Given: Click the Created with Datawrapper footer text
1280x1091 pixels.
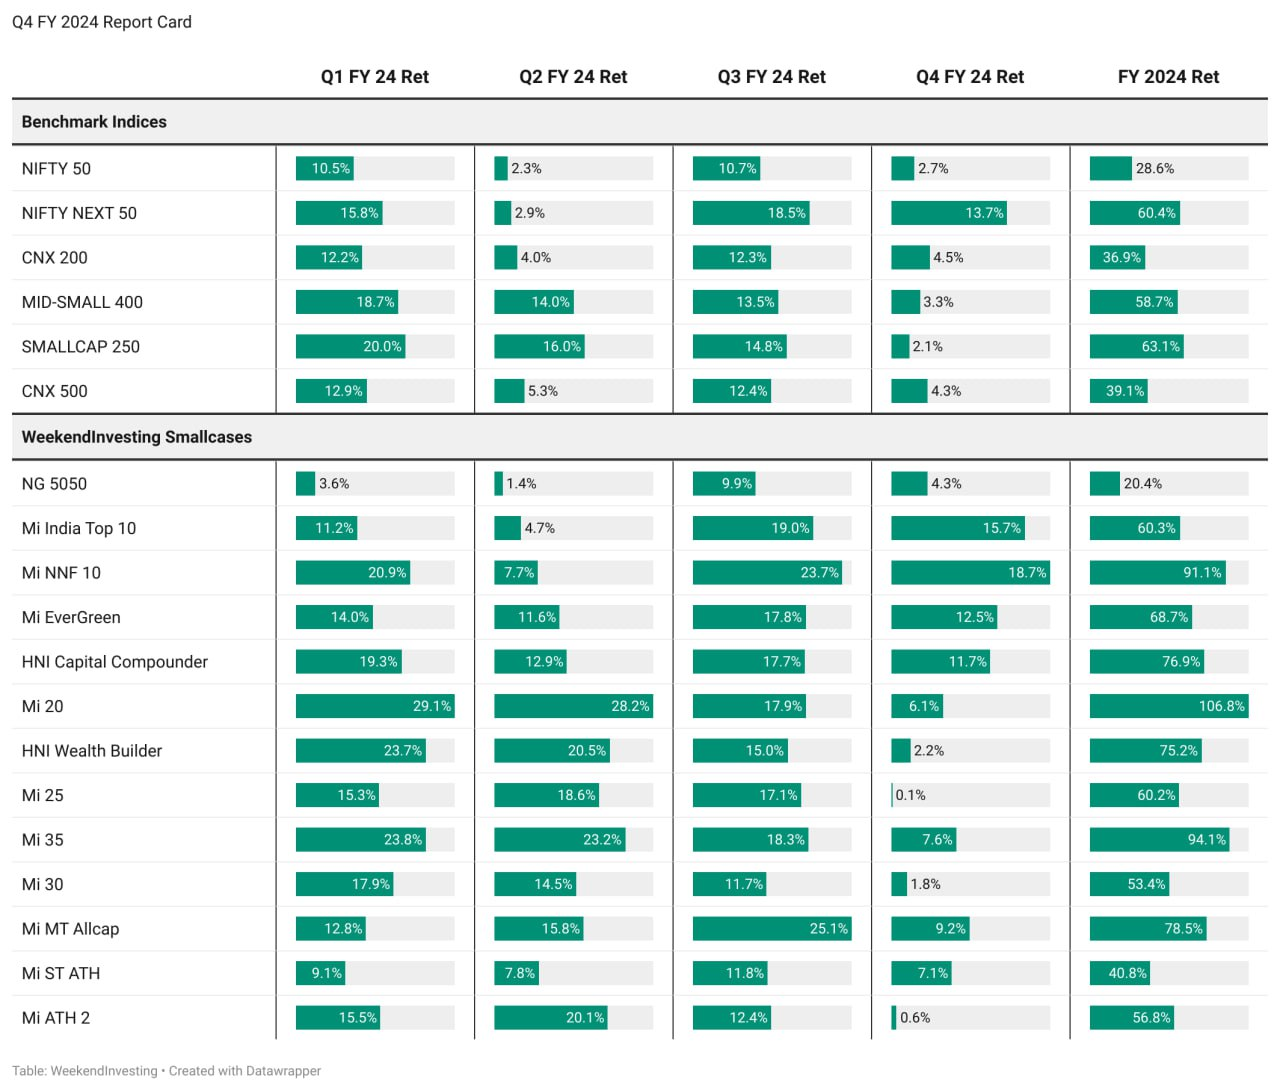Looking at the screenshot, I should point(245,1071).
